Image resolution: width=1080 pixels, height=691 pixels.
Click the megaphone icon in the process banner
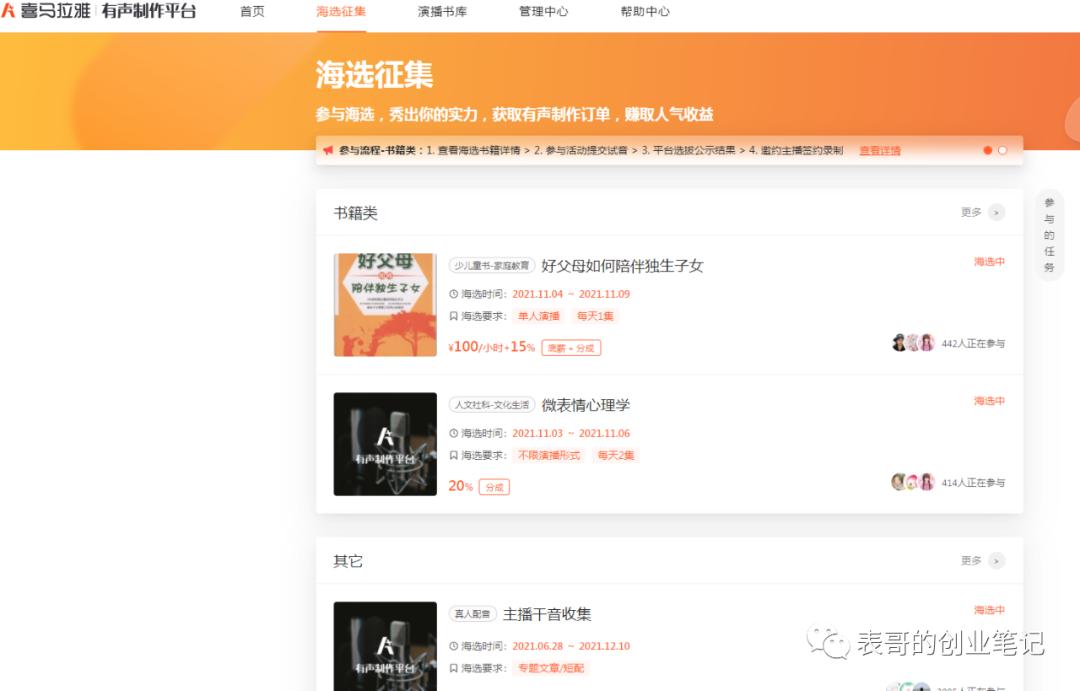[329, 150]
